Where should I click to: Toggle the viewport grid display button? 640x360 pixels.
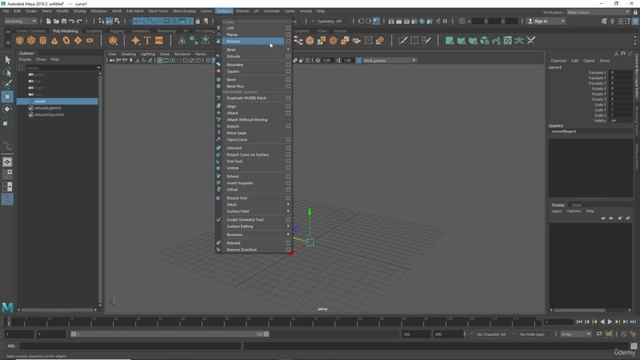coord(160,60)
